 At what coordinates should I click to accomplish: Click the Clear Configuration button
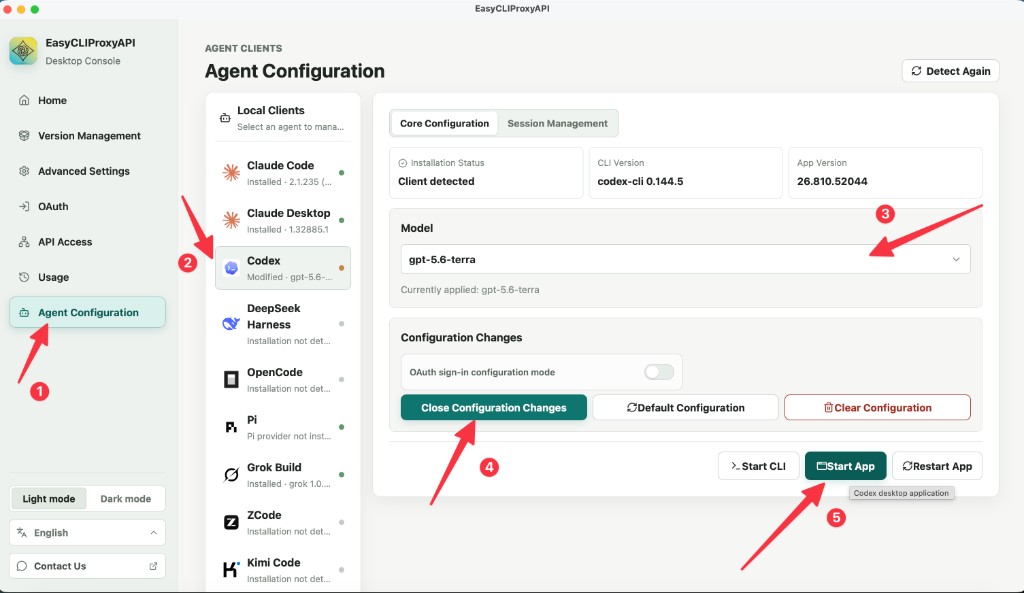[877, 408]
